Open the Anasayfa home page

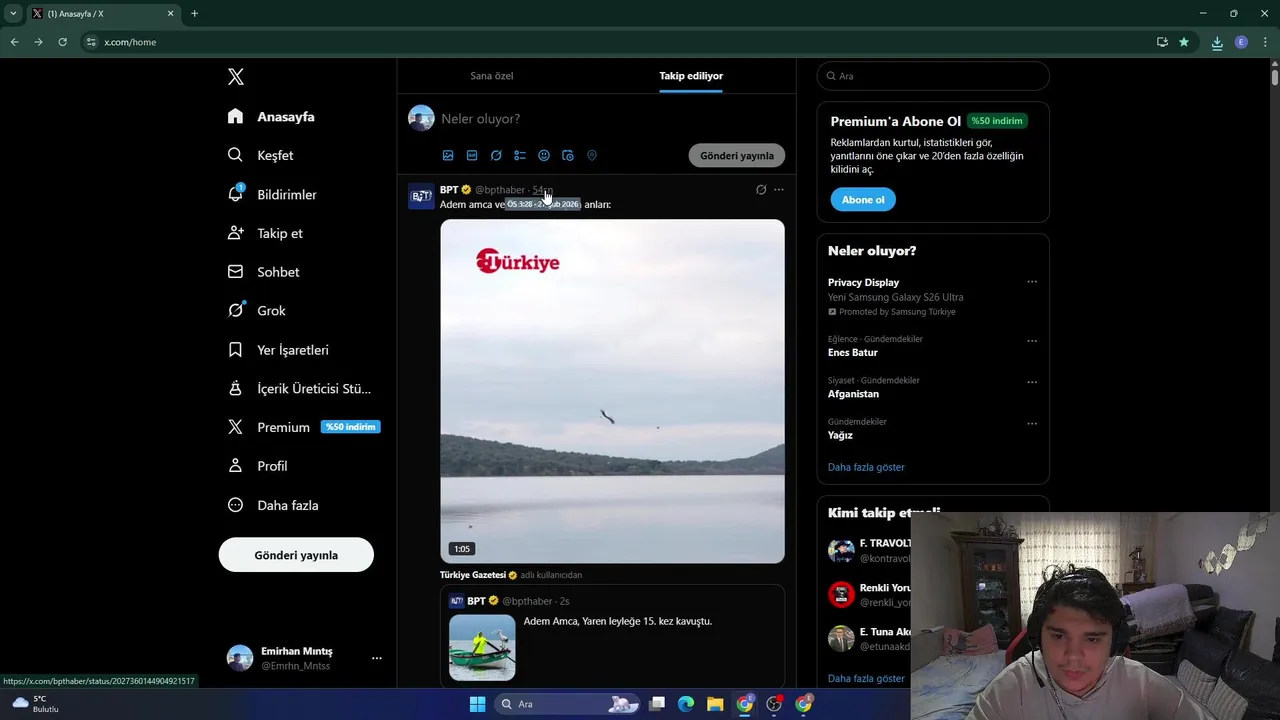tap(271, 116)
